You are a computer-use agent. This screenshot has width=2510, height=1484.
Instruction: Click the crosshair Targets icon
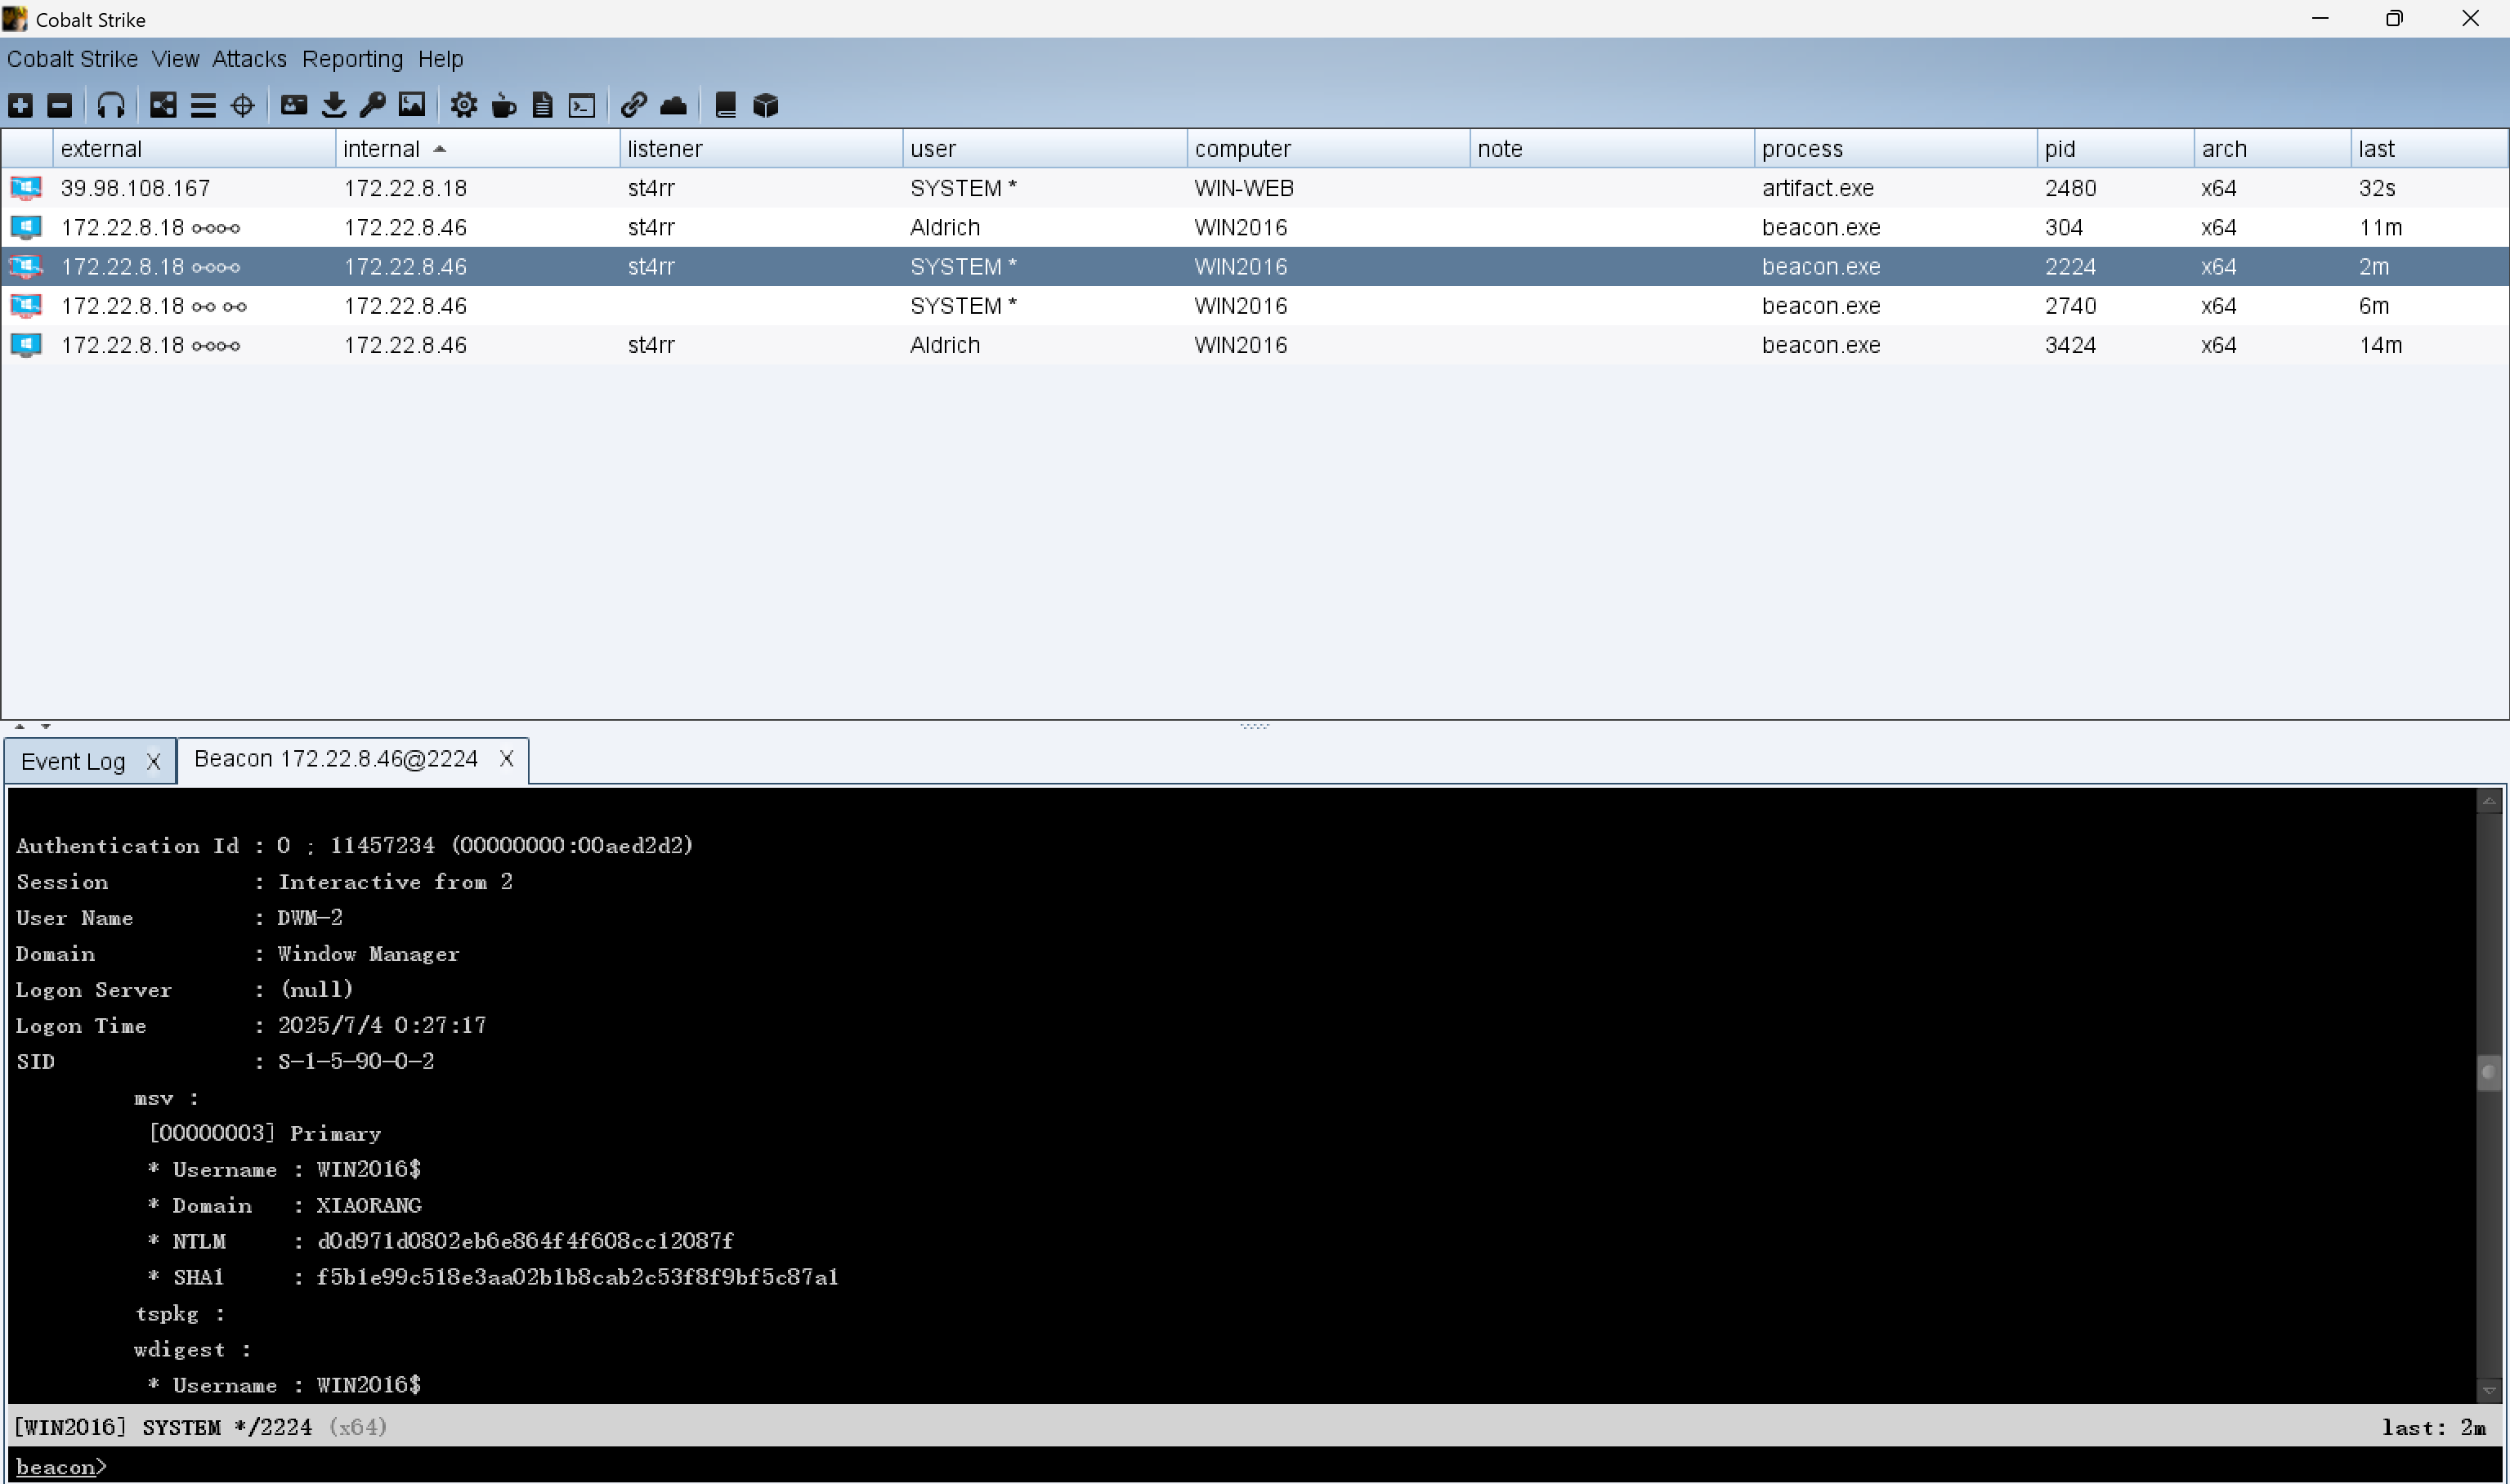243,105
